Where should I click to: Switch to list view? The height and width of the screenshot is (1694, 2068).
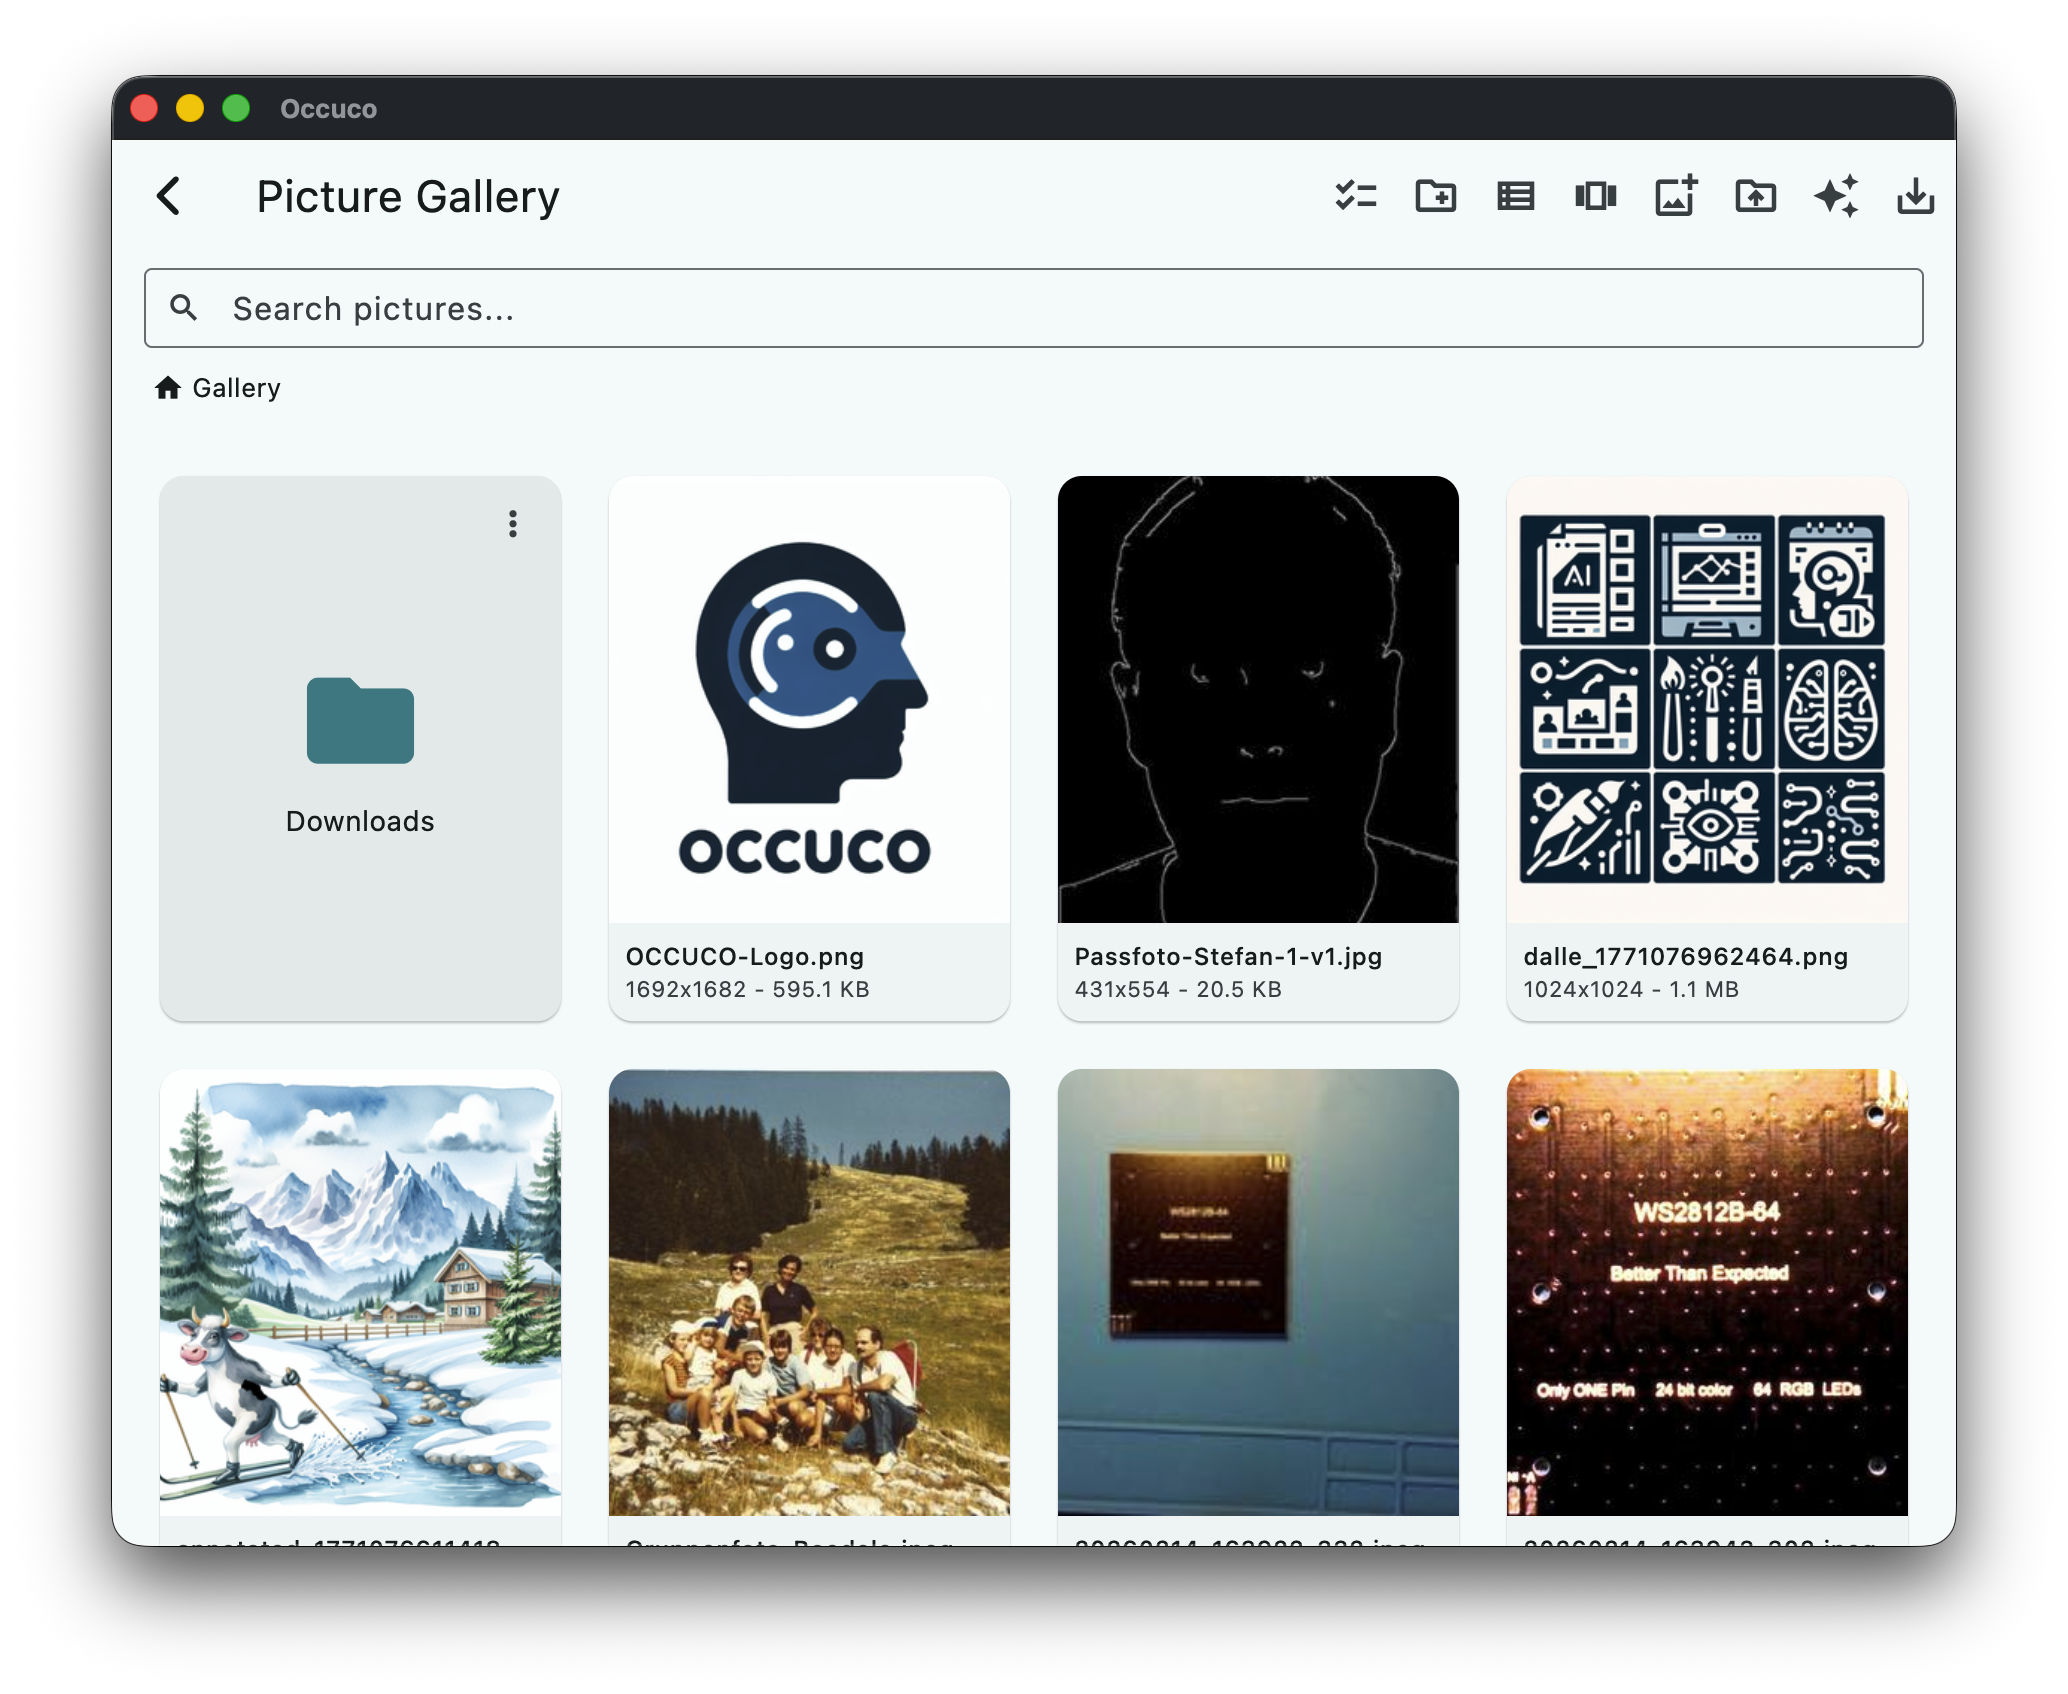[x=1516, y=197]
